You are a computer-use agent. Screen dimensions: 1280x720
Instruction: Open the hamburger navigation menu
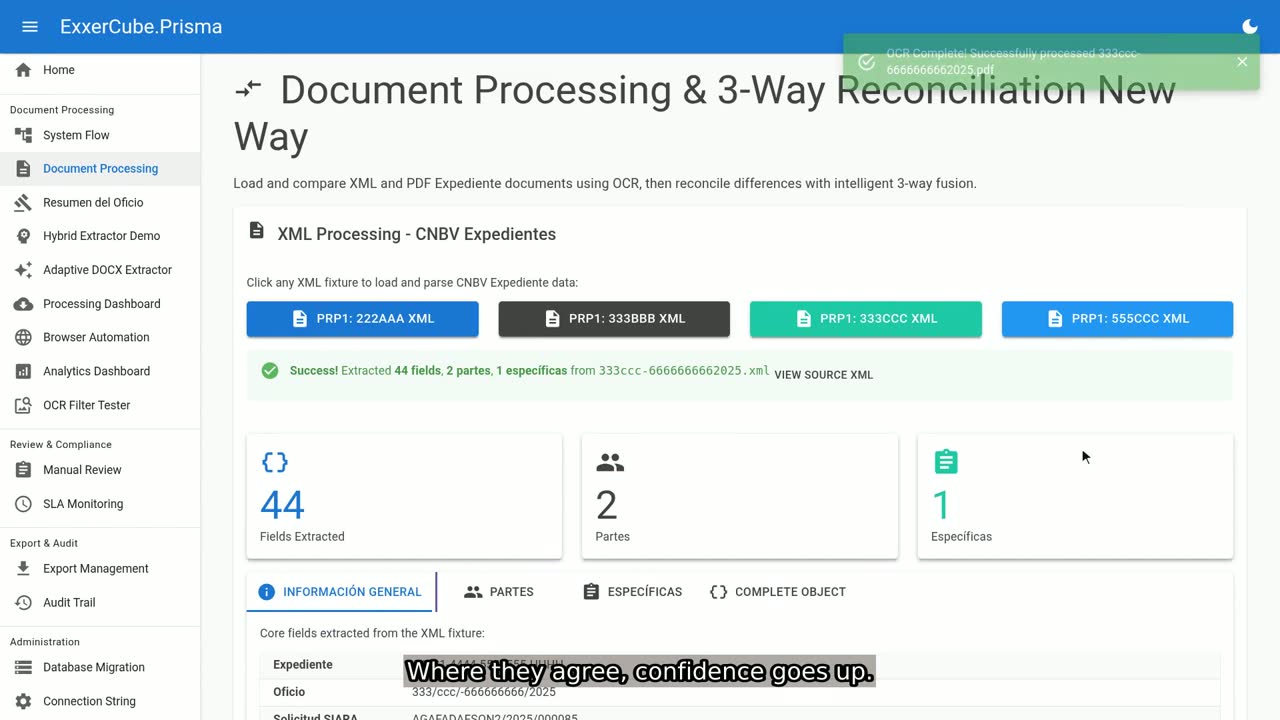pos(30,27)
